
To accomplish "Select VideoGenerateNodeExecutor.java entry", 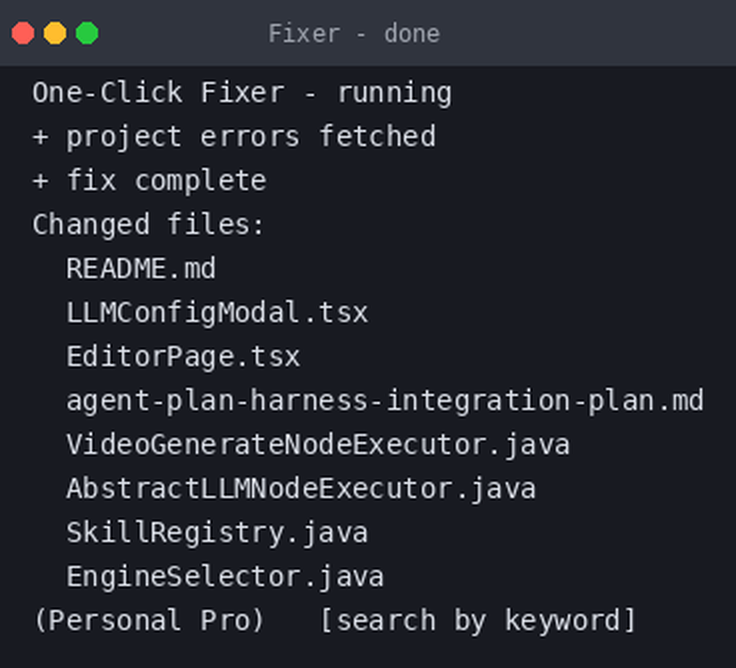I will [318, 445].
